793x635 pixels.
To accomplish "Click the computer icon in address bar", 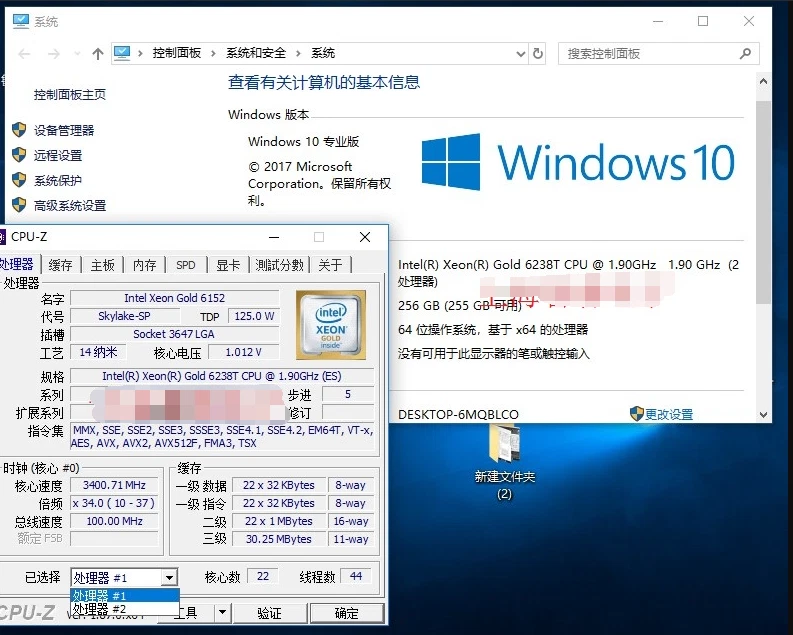I will [122, 53].
